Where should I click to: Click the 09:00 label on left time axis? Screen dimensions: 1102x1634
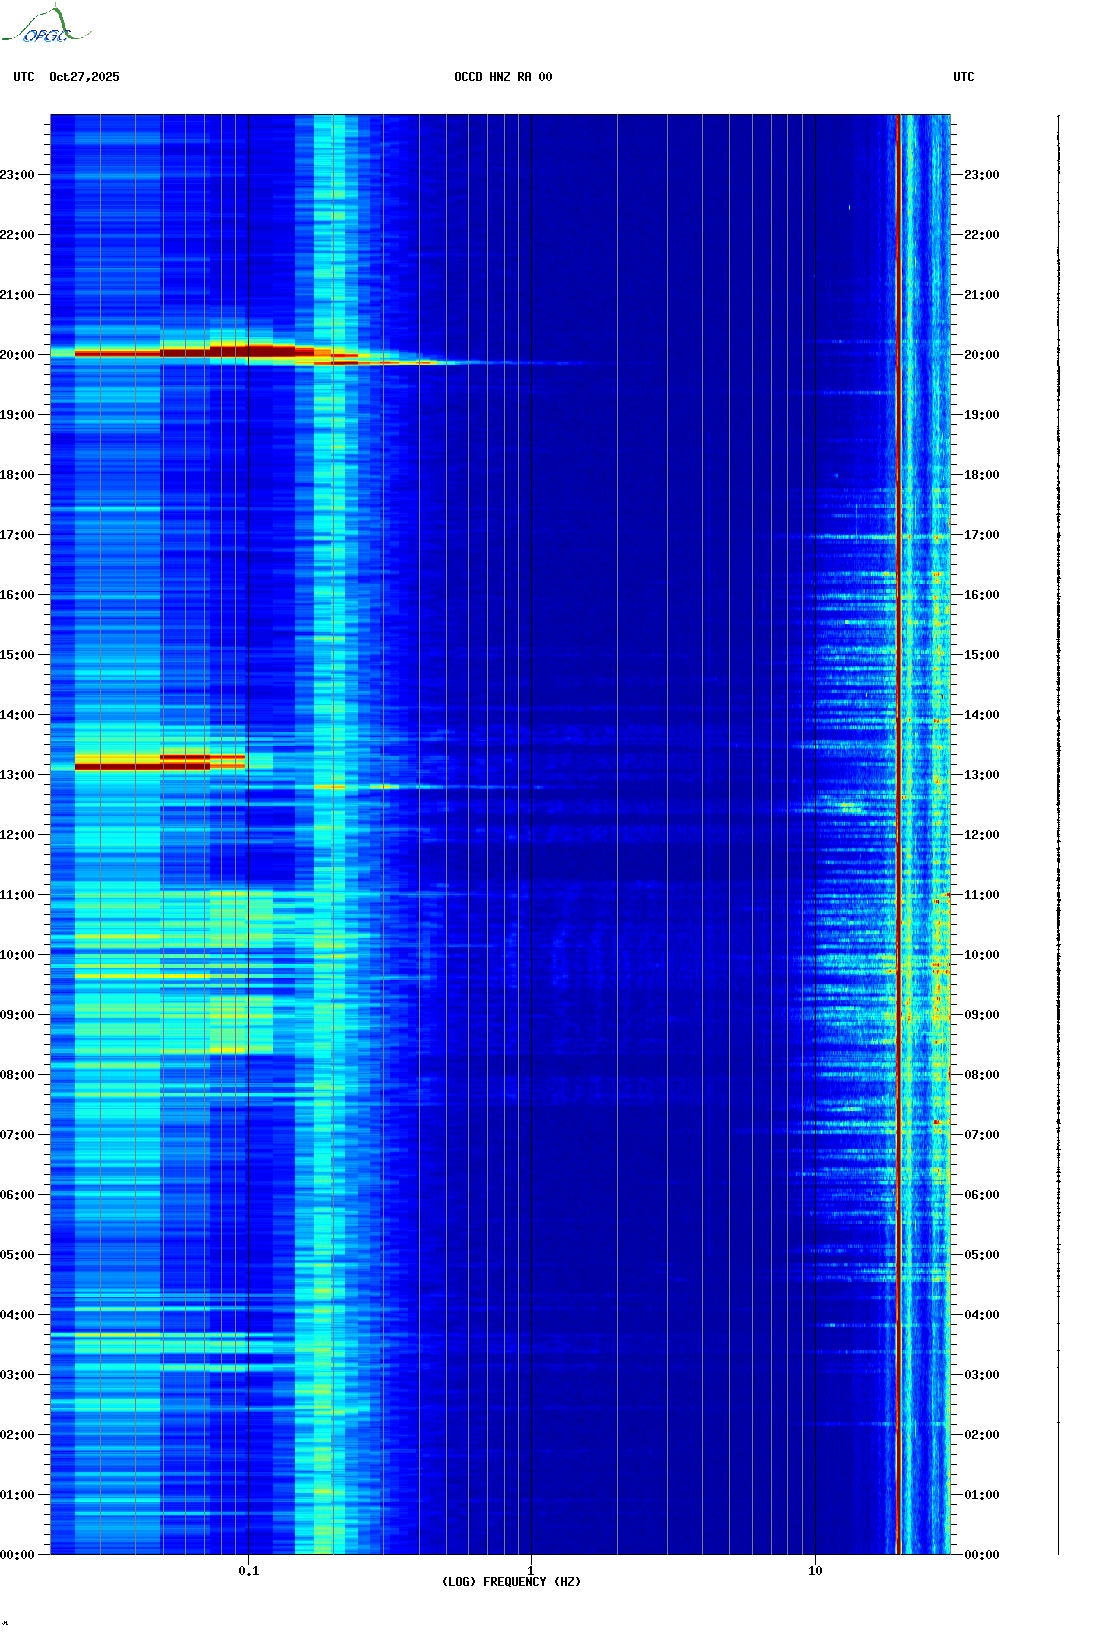coord(17,1015)
